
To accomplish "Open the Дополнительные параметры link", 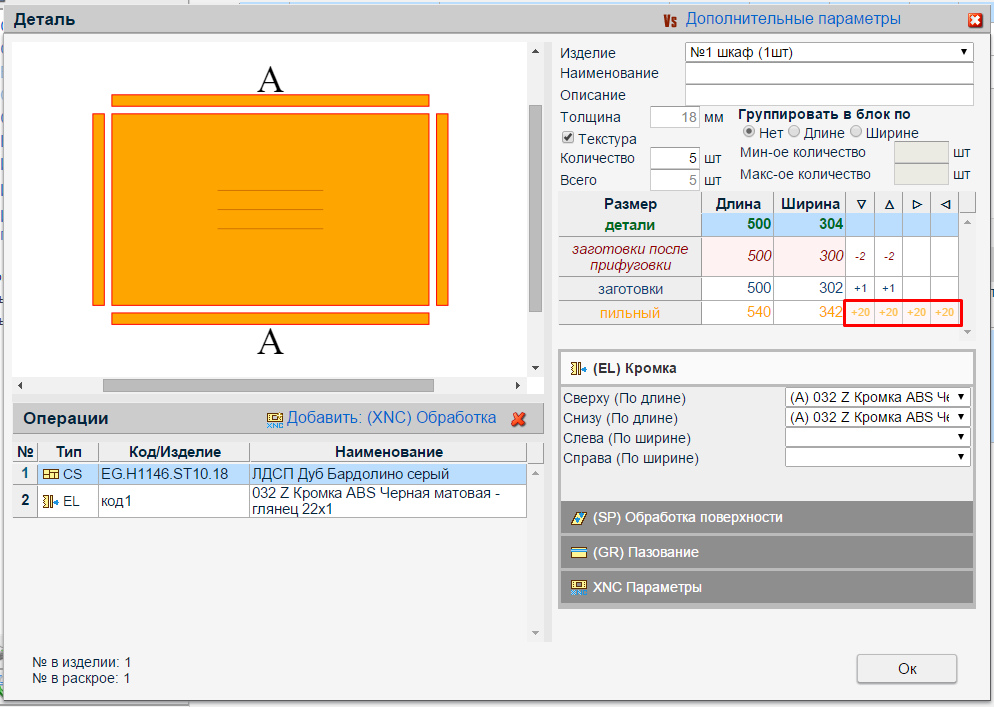I will [793, 19].
